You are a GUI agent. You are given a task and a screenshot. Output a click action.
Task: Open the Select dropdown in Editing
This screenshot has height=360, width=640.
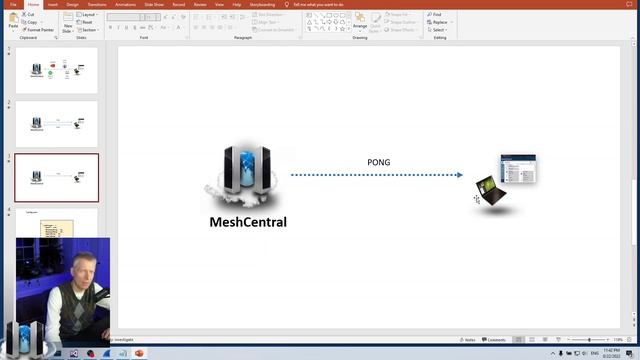pos(438,30)
